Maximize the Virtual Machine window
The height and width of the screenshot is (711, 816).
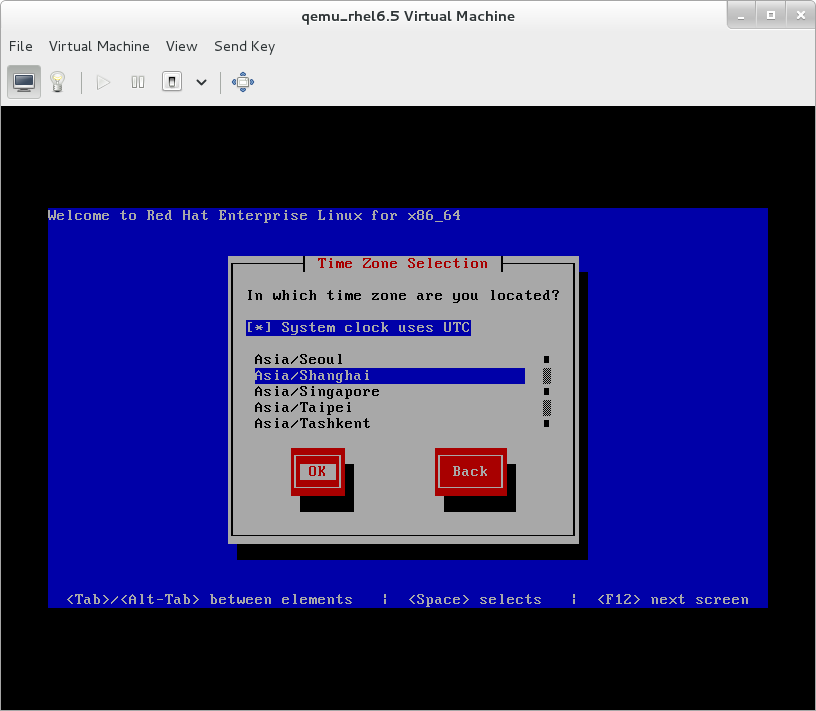771,16
